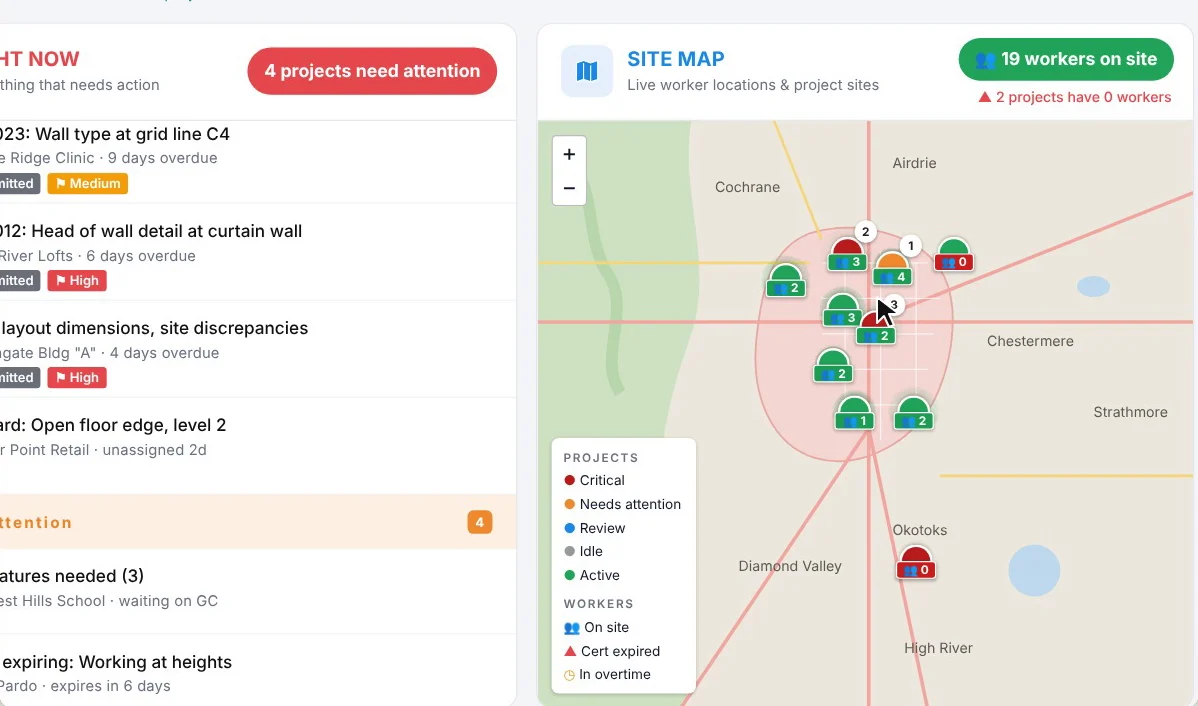
Task: Click the Diamond Valley label on map
Action: coord(790,566)
